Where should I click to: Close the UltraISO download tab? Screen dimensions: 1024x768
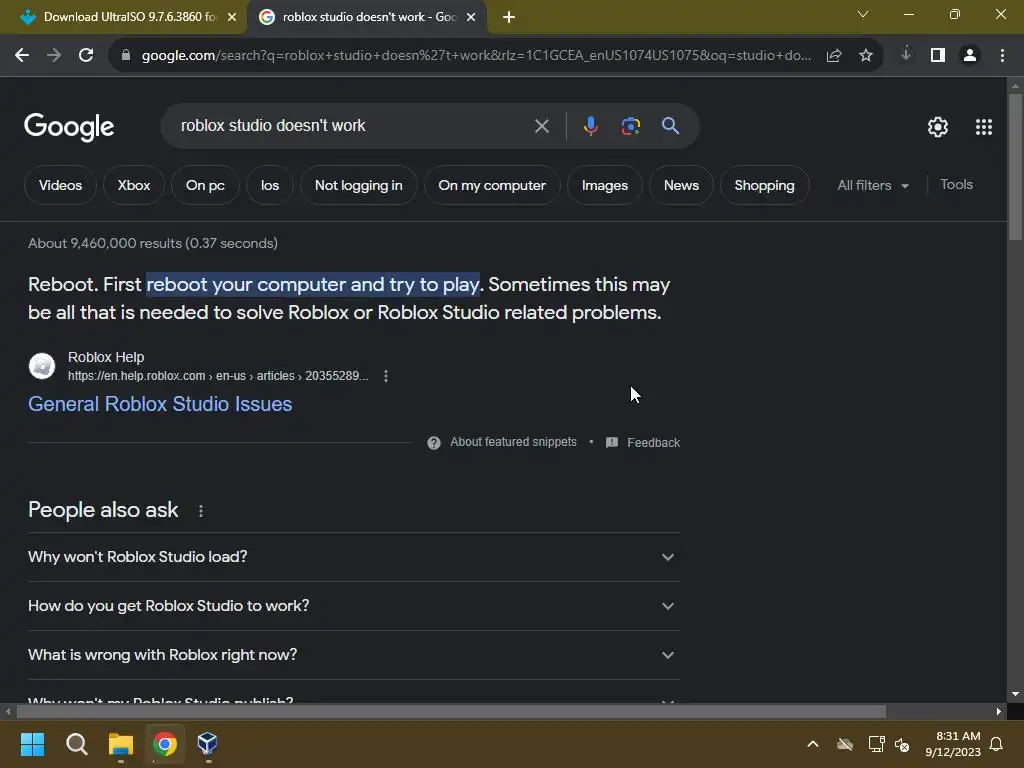click(x=232, y=17)
